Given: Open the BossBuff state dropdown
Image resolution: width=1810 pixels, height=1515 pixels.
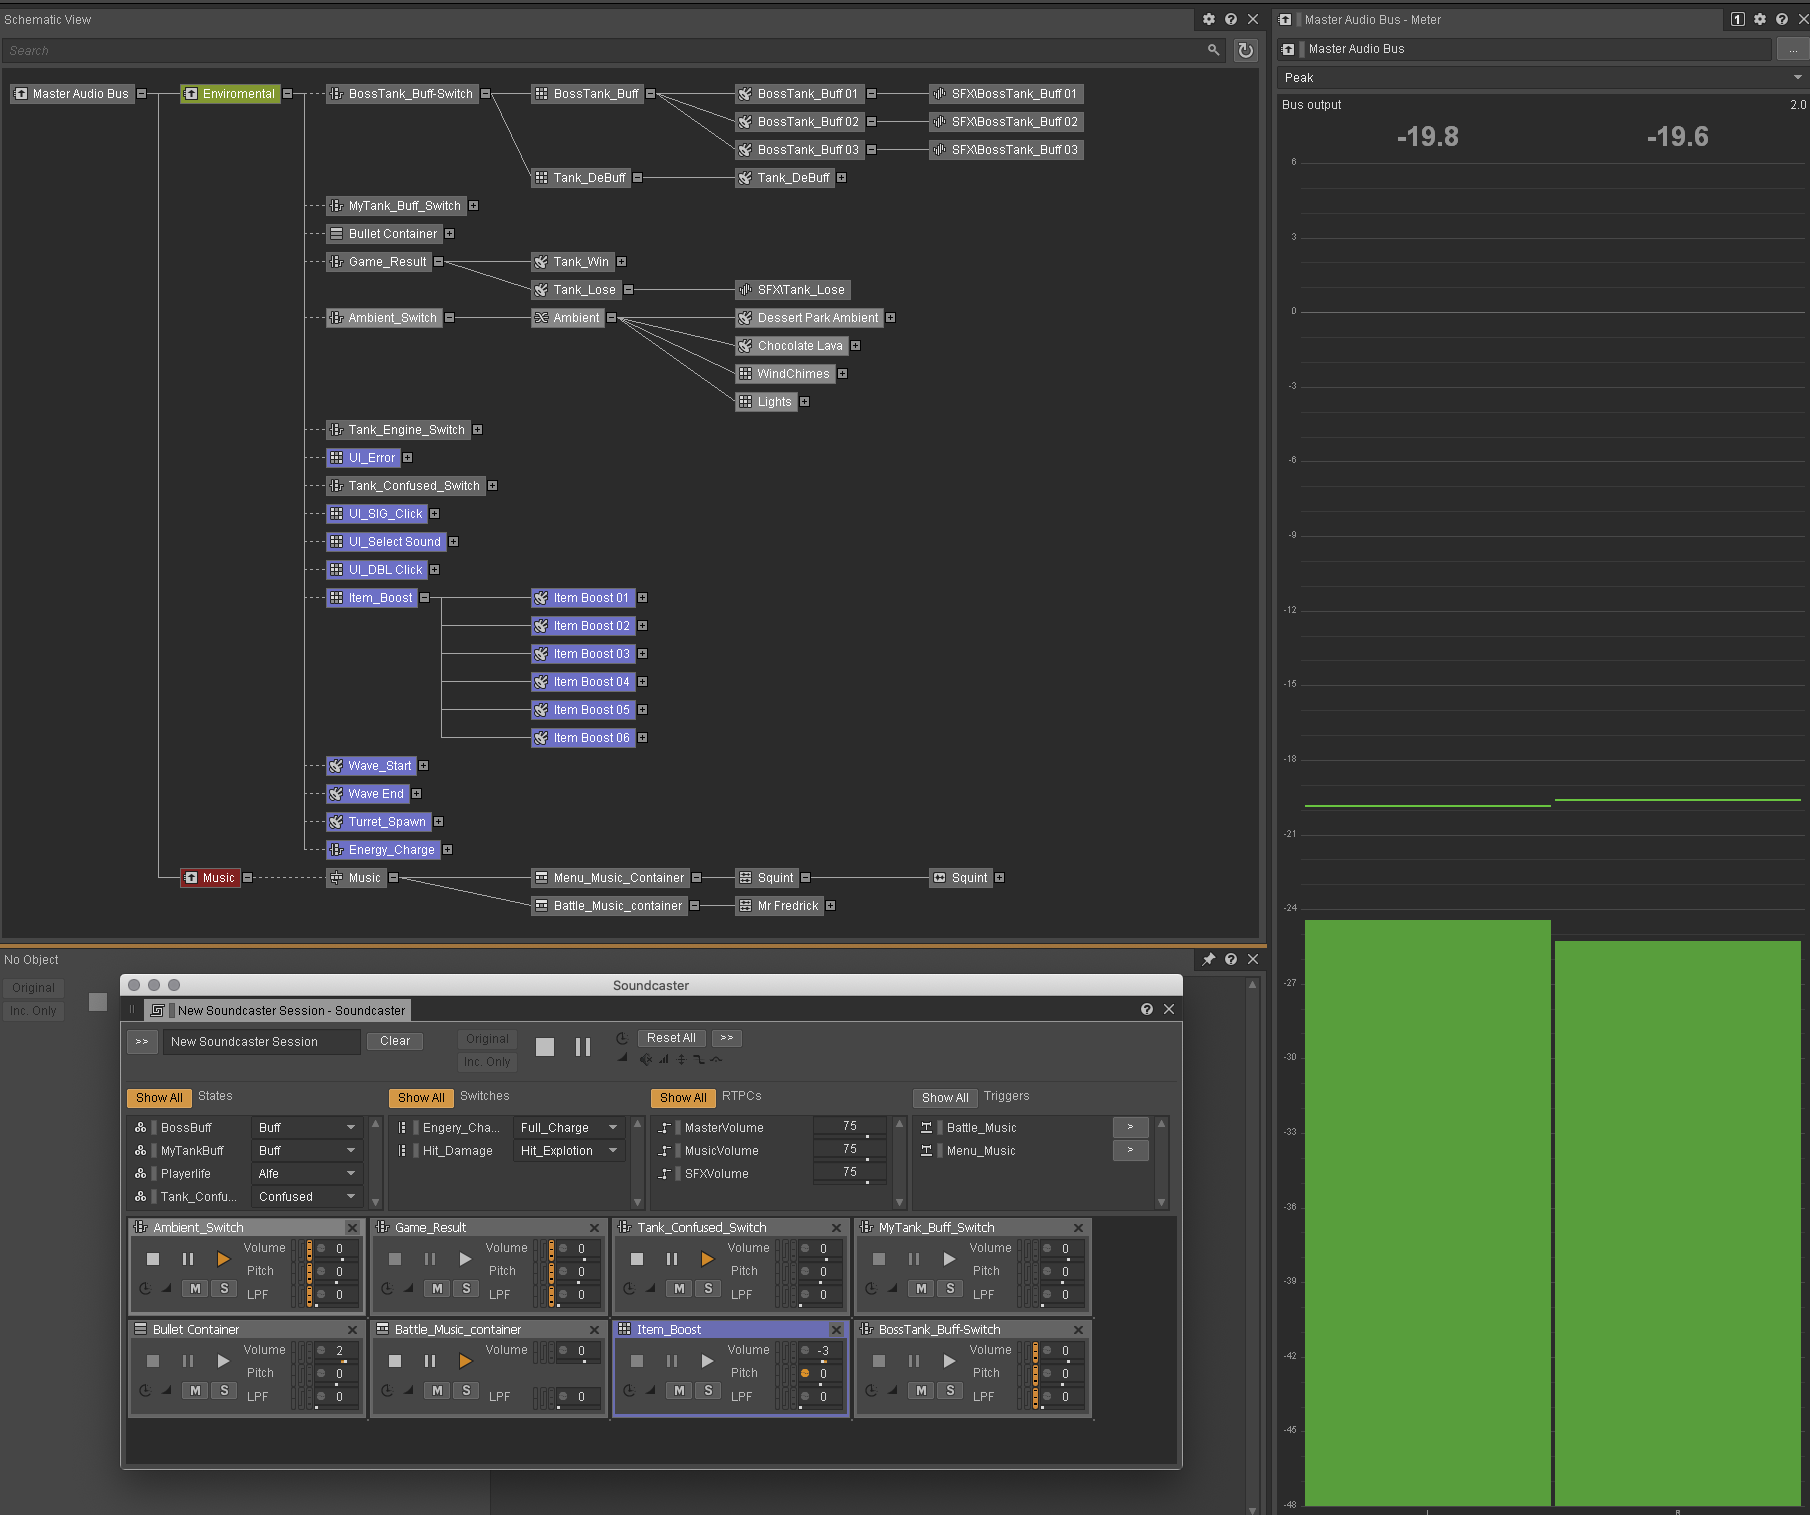Looking at the screenshot, I should point(306,1127).
